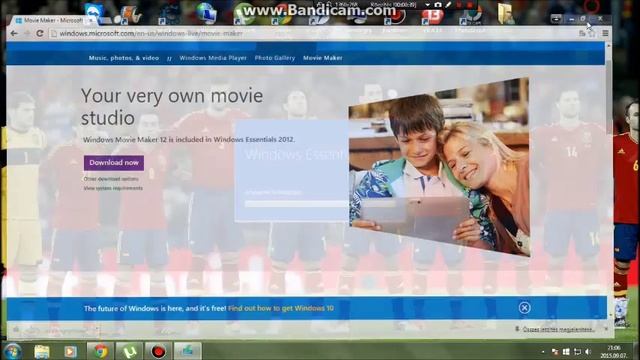Select Movie Maker in the blue navigation bar

322,58
